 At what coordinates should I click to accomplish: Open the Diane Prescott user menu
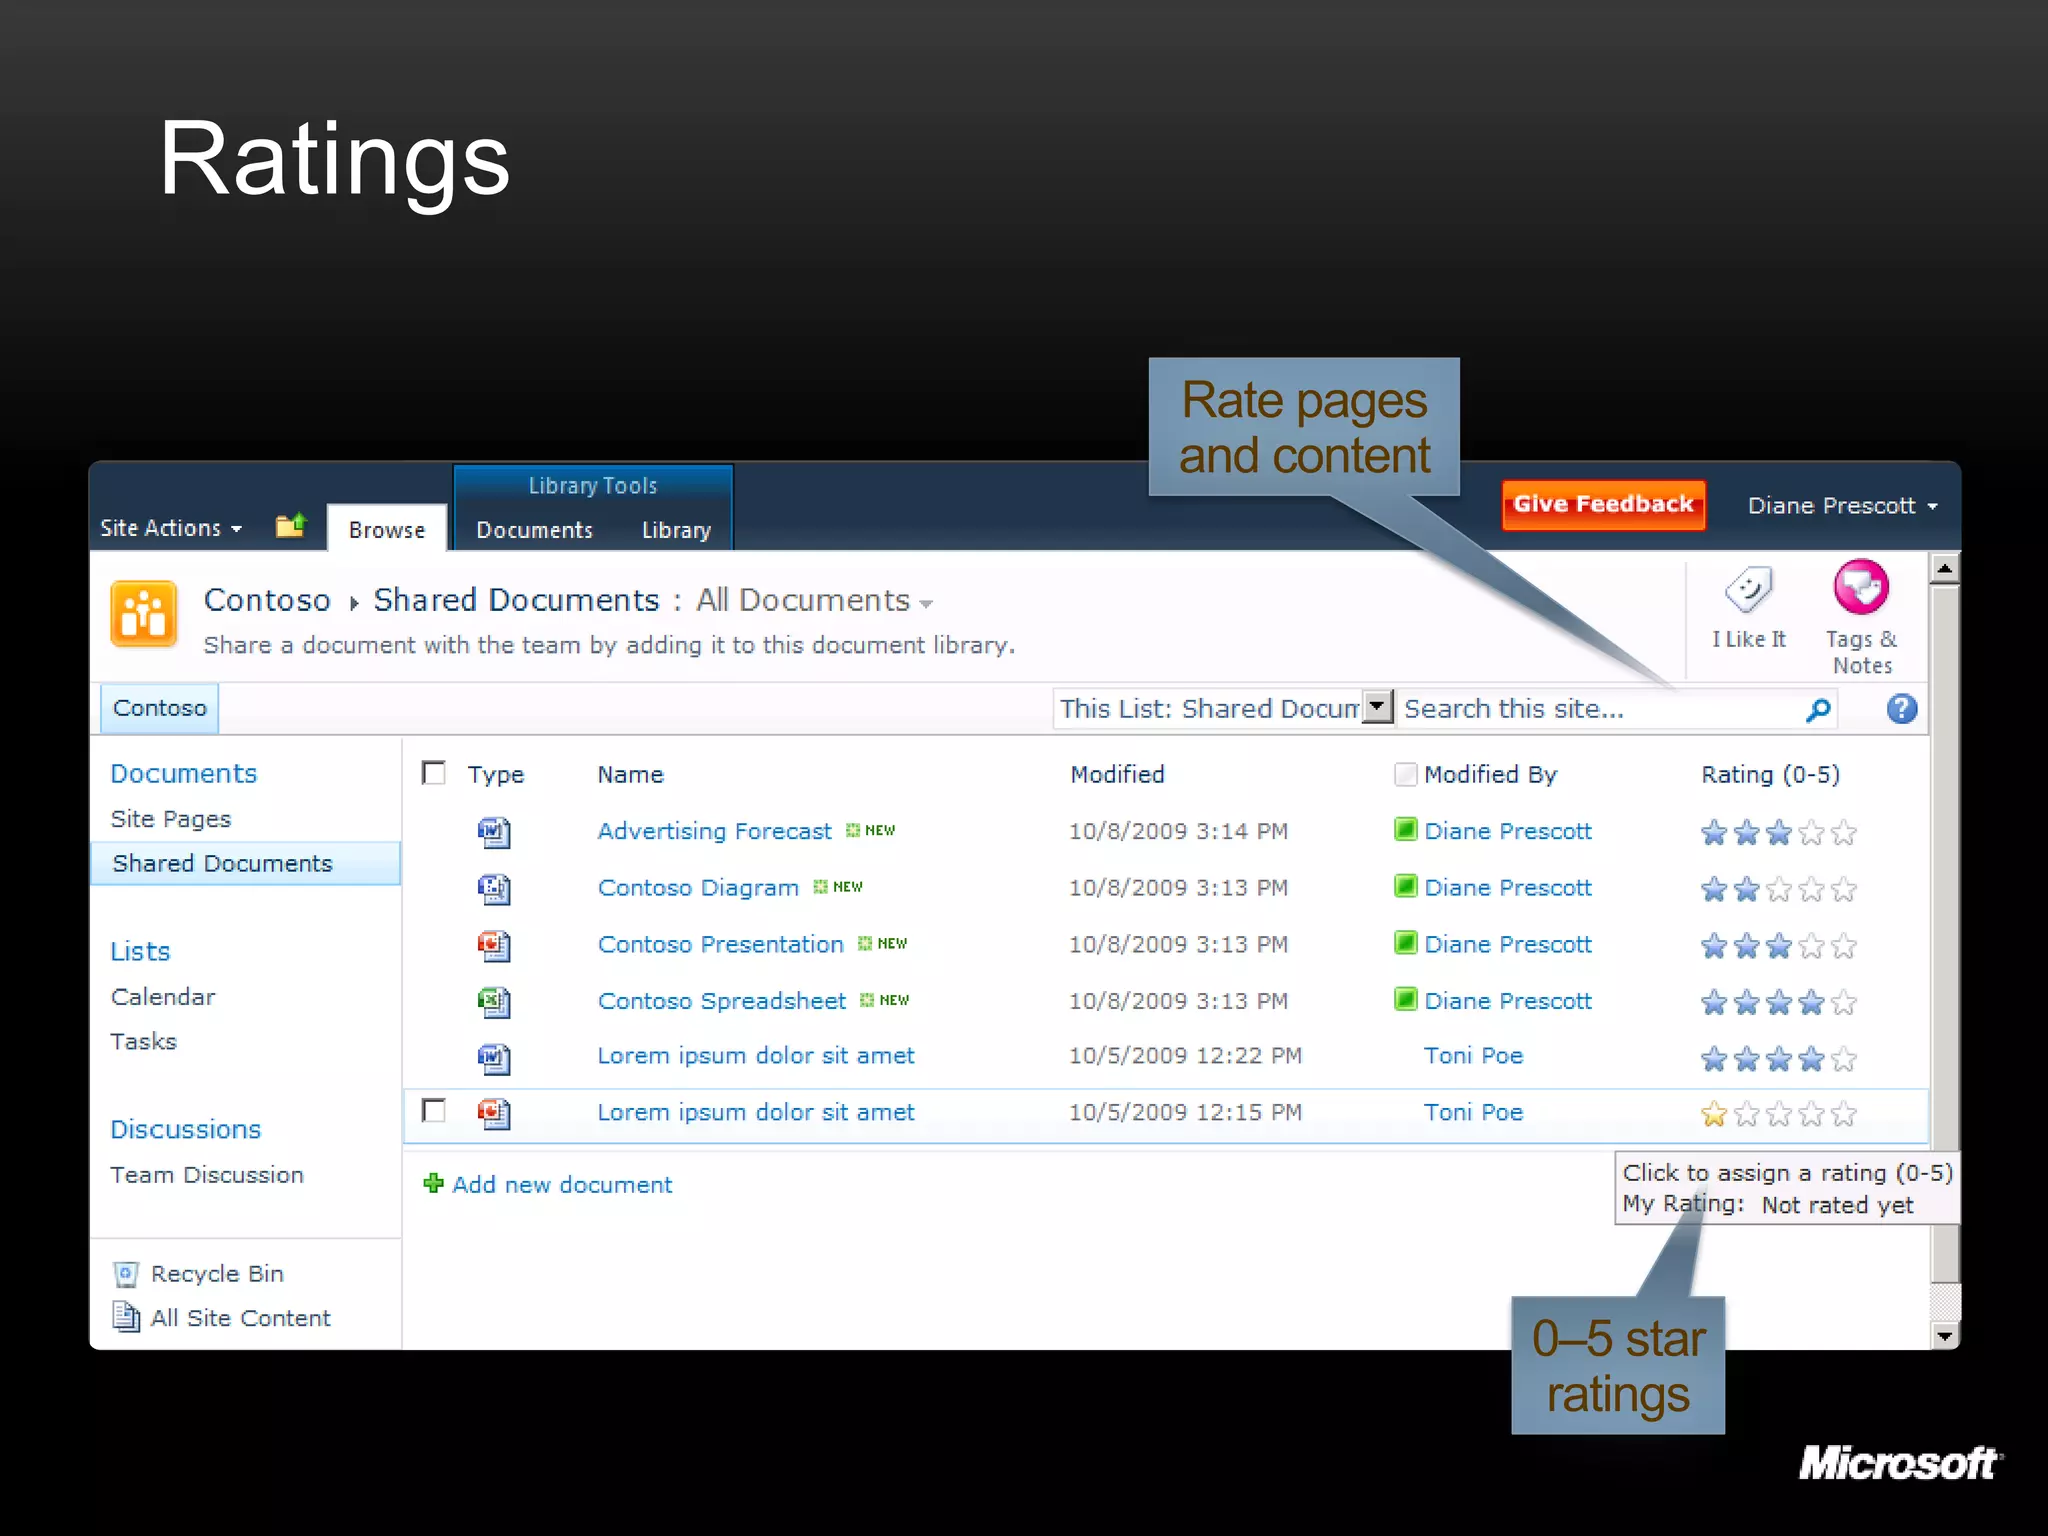(1842, 506)
